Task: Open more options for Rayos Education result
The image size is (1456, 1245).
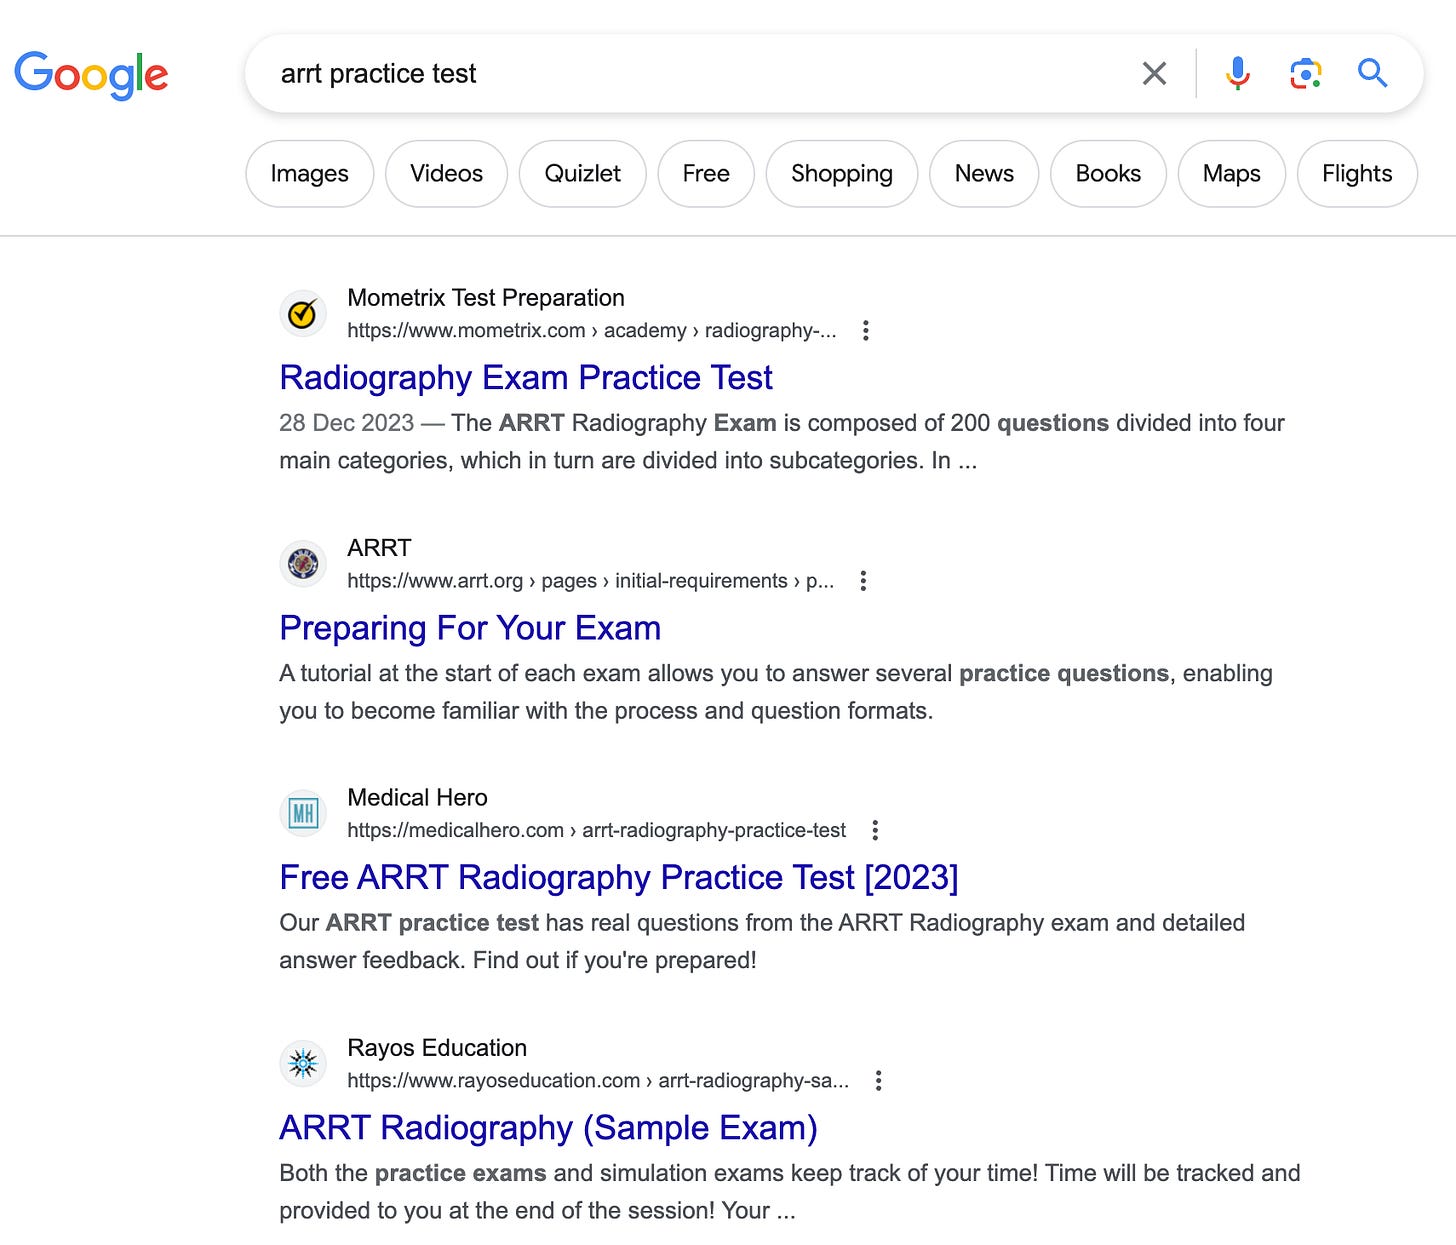Action: 878,1080
